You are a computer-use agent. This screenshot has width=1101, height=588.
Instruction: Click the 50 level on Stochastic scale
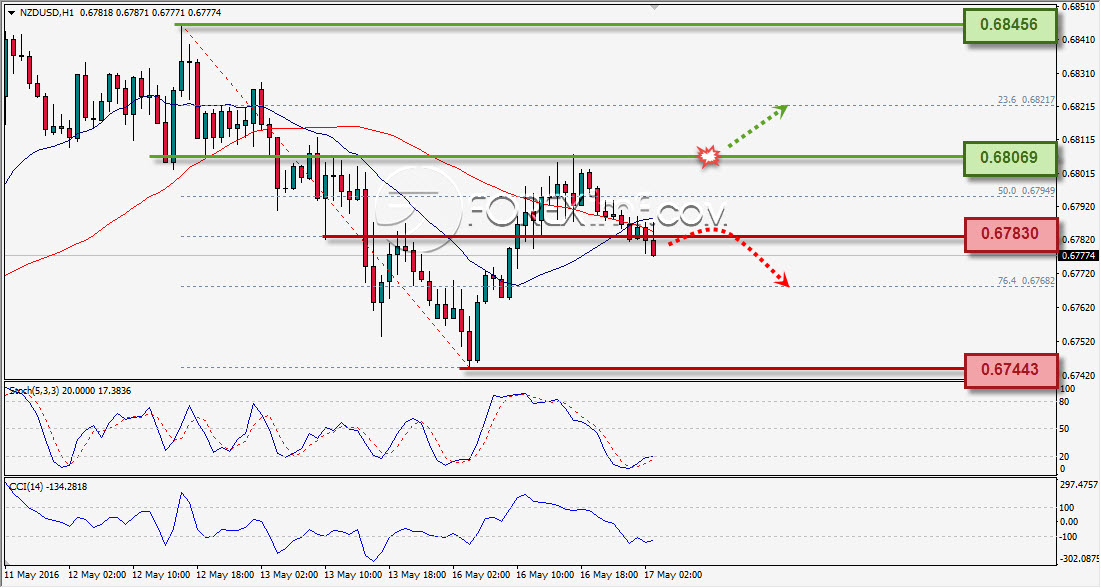pos(1064,429)
